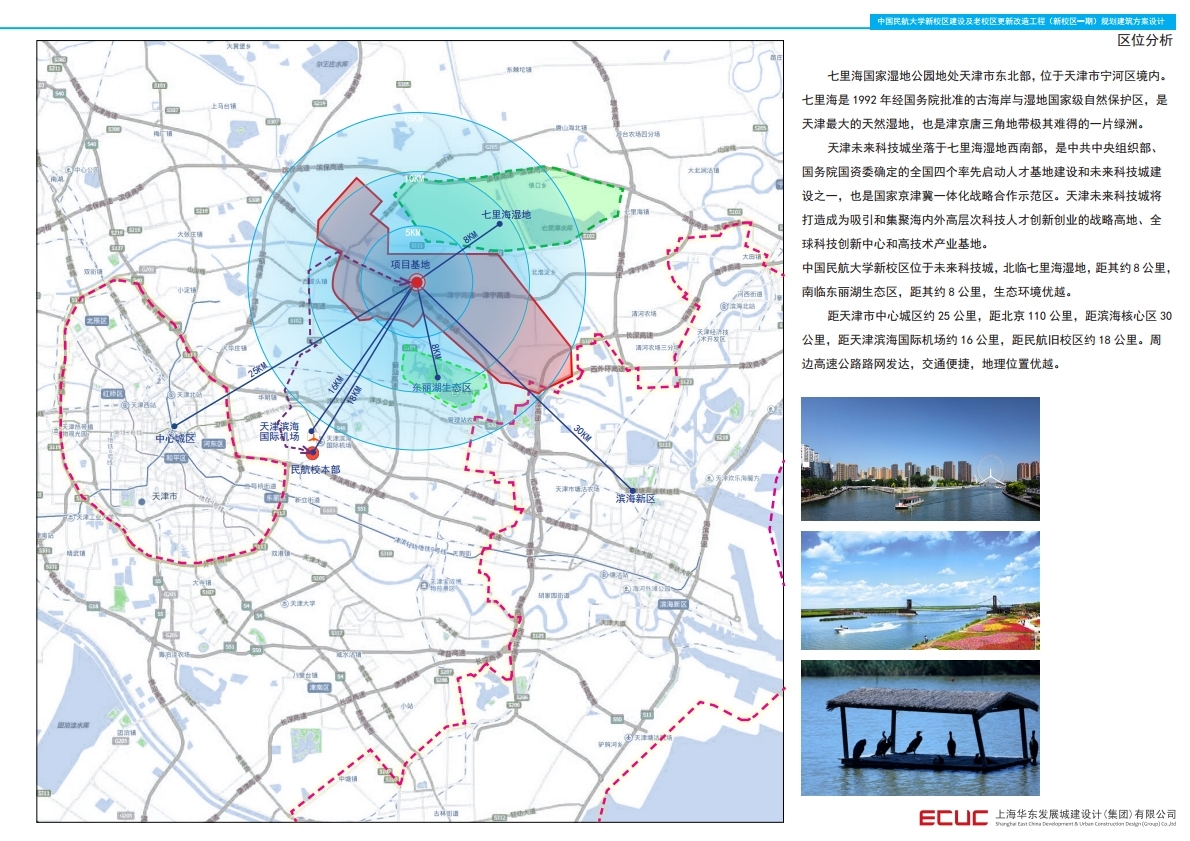Click the red 民航校本部 campus marker
1190x841 pixels.
coord(313,453)
